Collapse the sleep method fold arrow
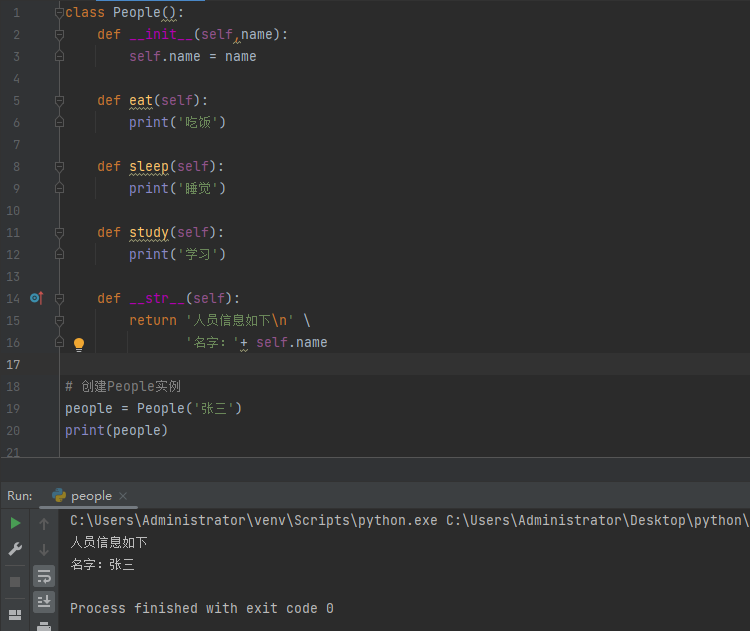The width and height of the screenshot is (750, 631). coord(59,166)
